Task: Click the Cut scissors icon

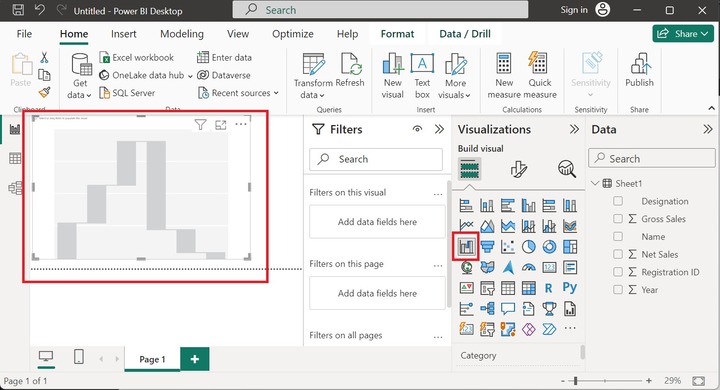Action: 44,57
